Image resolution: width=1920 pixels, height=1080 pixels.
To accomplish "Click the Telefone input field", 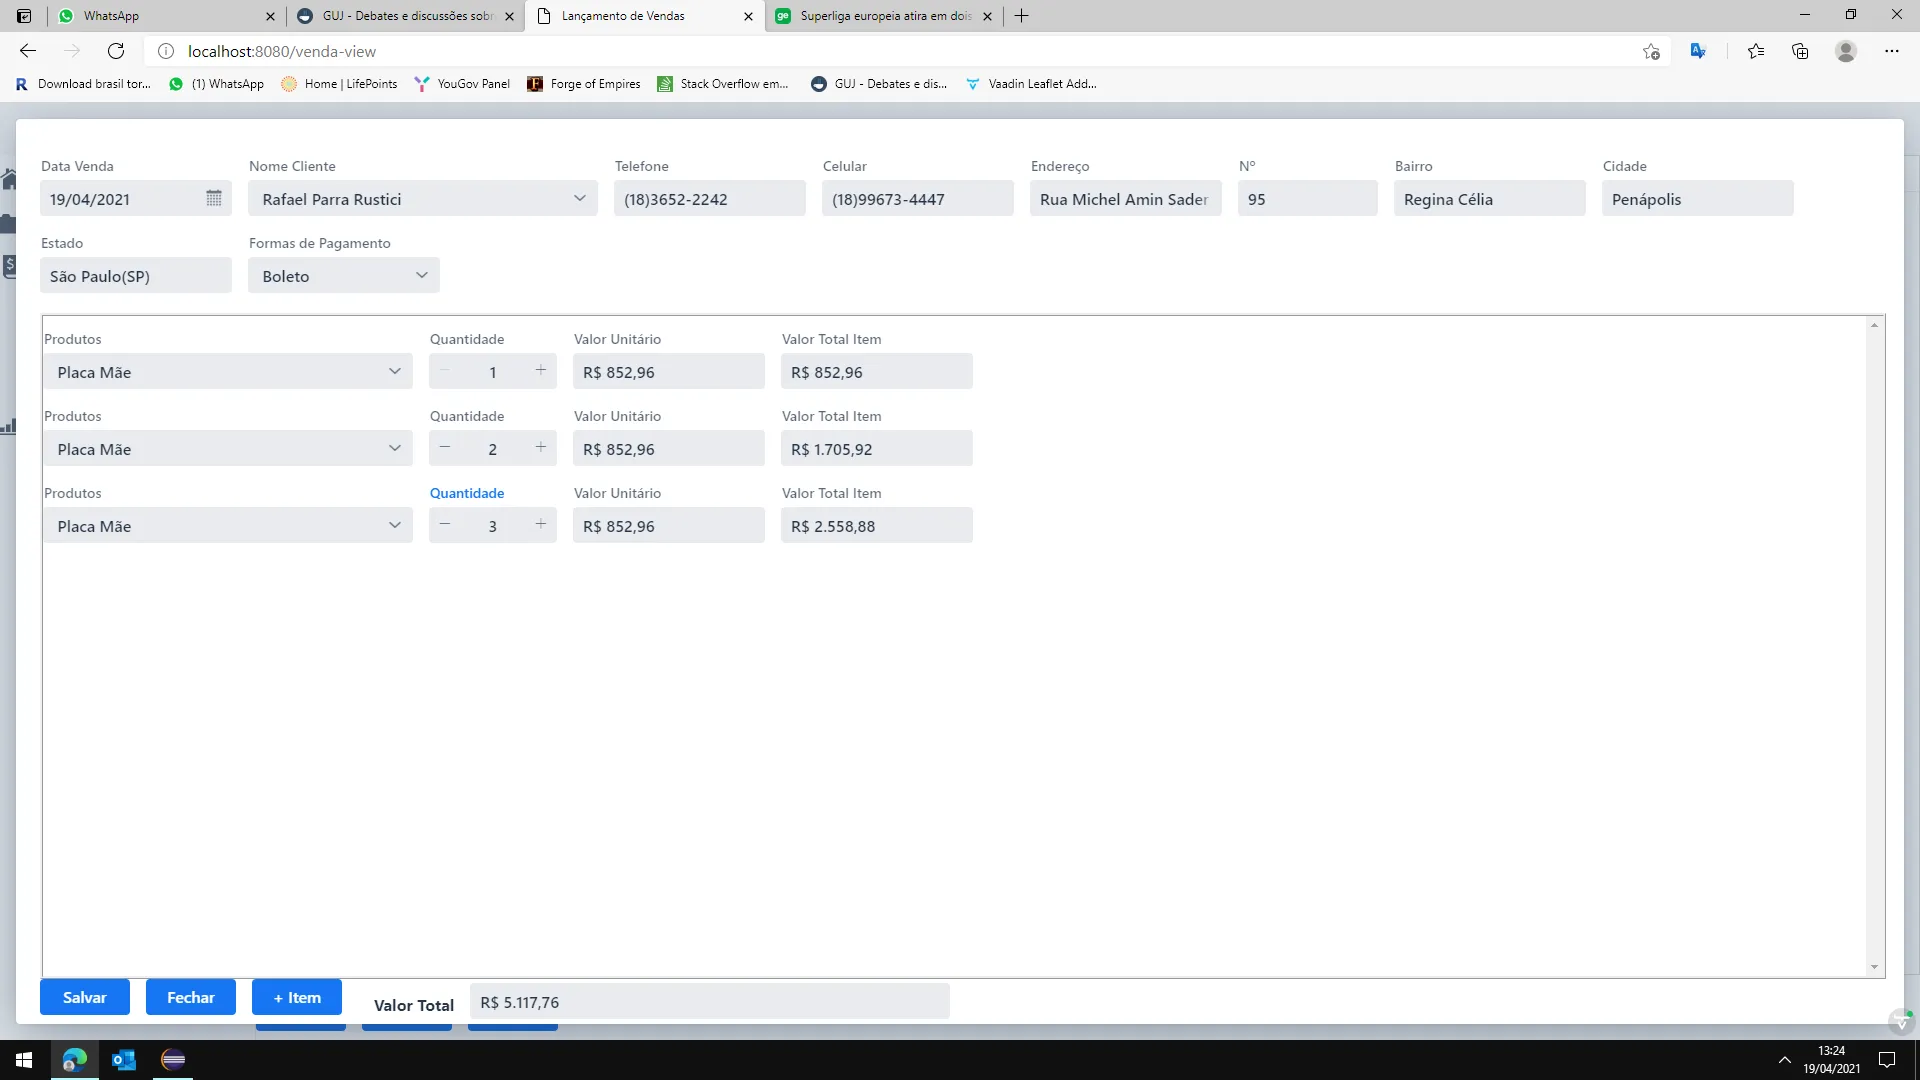I will coord(709,199).
